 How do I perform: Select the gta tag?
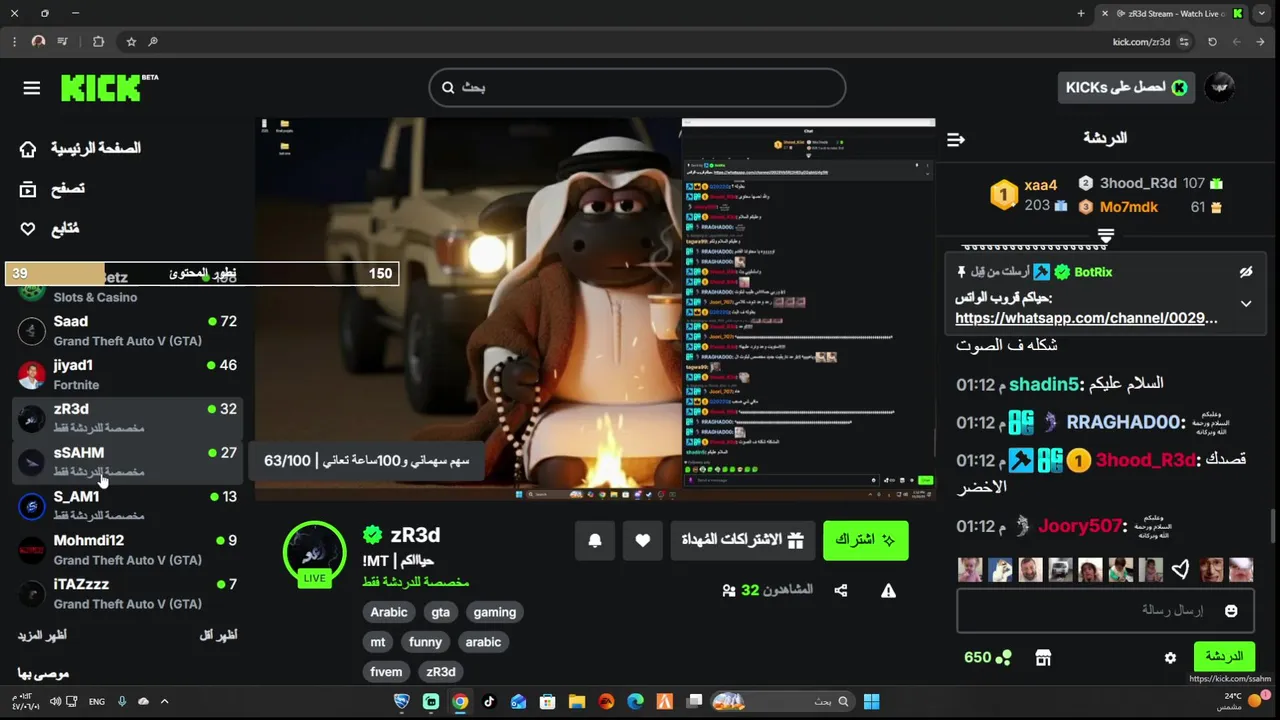pos(441,612)
